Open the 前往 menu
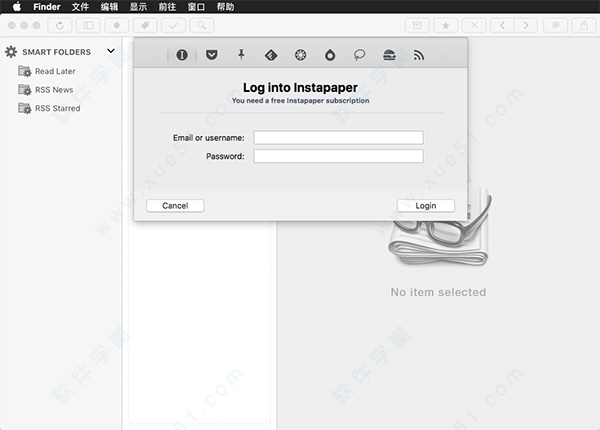This screenshot has width=600, height=430. pyautogui.click(x=167, y=7)
